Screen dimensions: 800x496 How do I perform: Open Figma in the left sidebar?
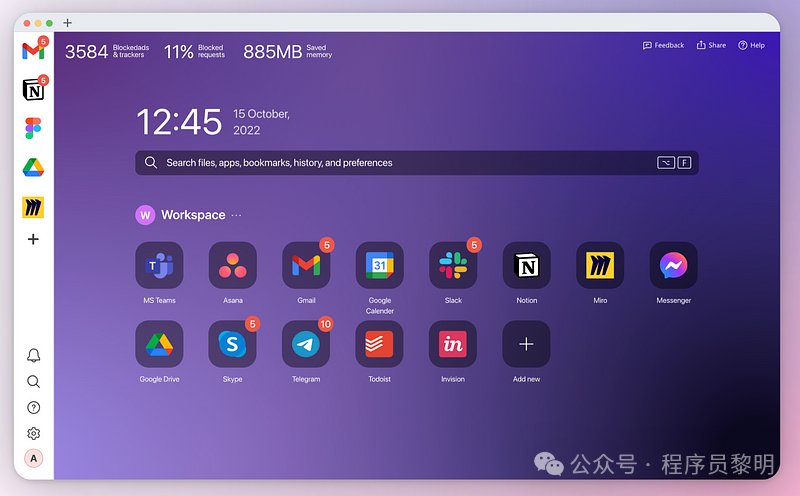tap(33, 129)
